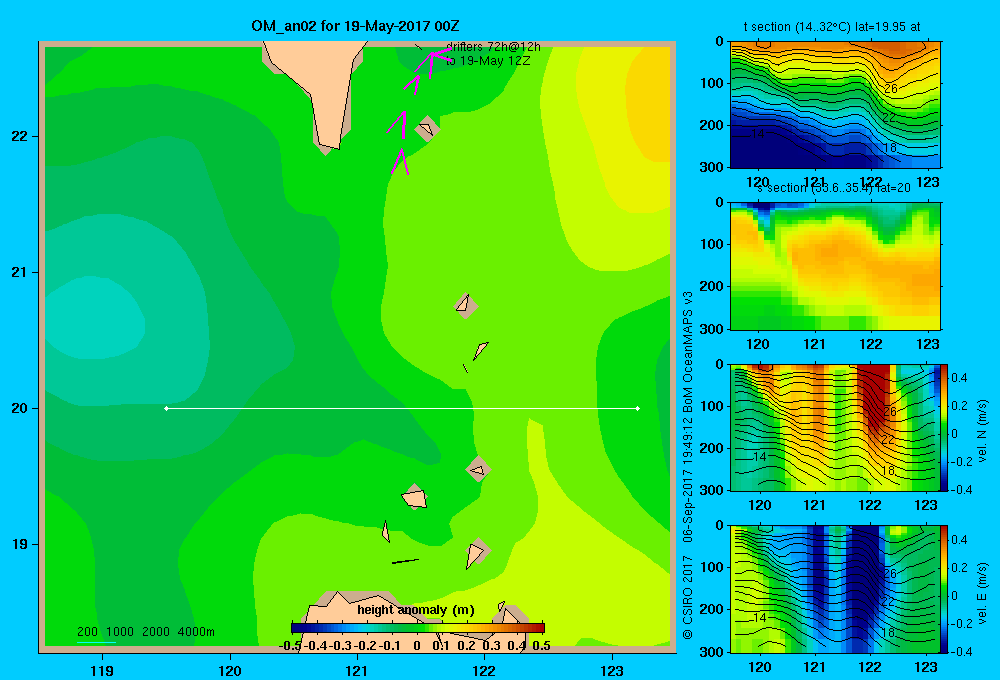
Task: Click the 'vel. N (m/s)' axis label
Action: coord(982,431)
